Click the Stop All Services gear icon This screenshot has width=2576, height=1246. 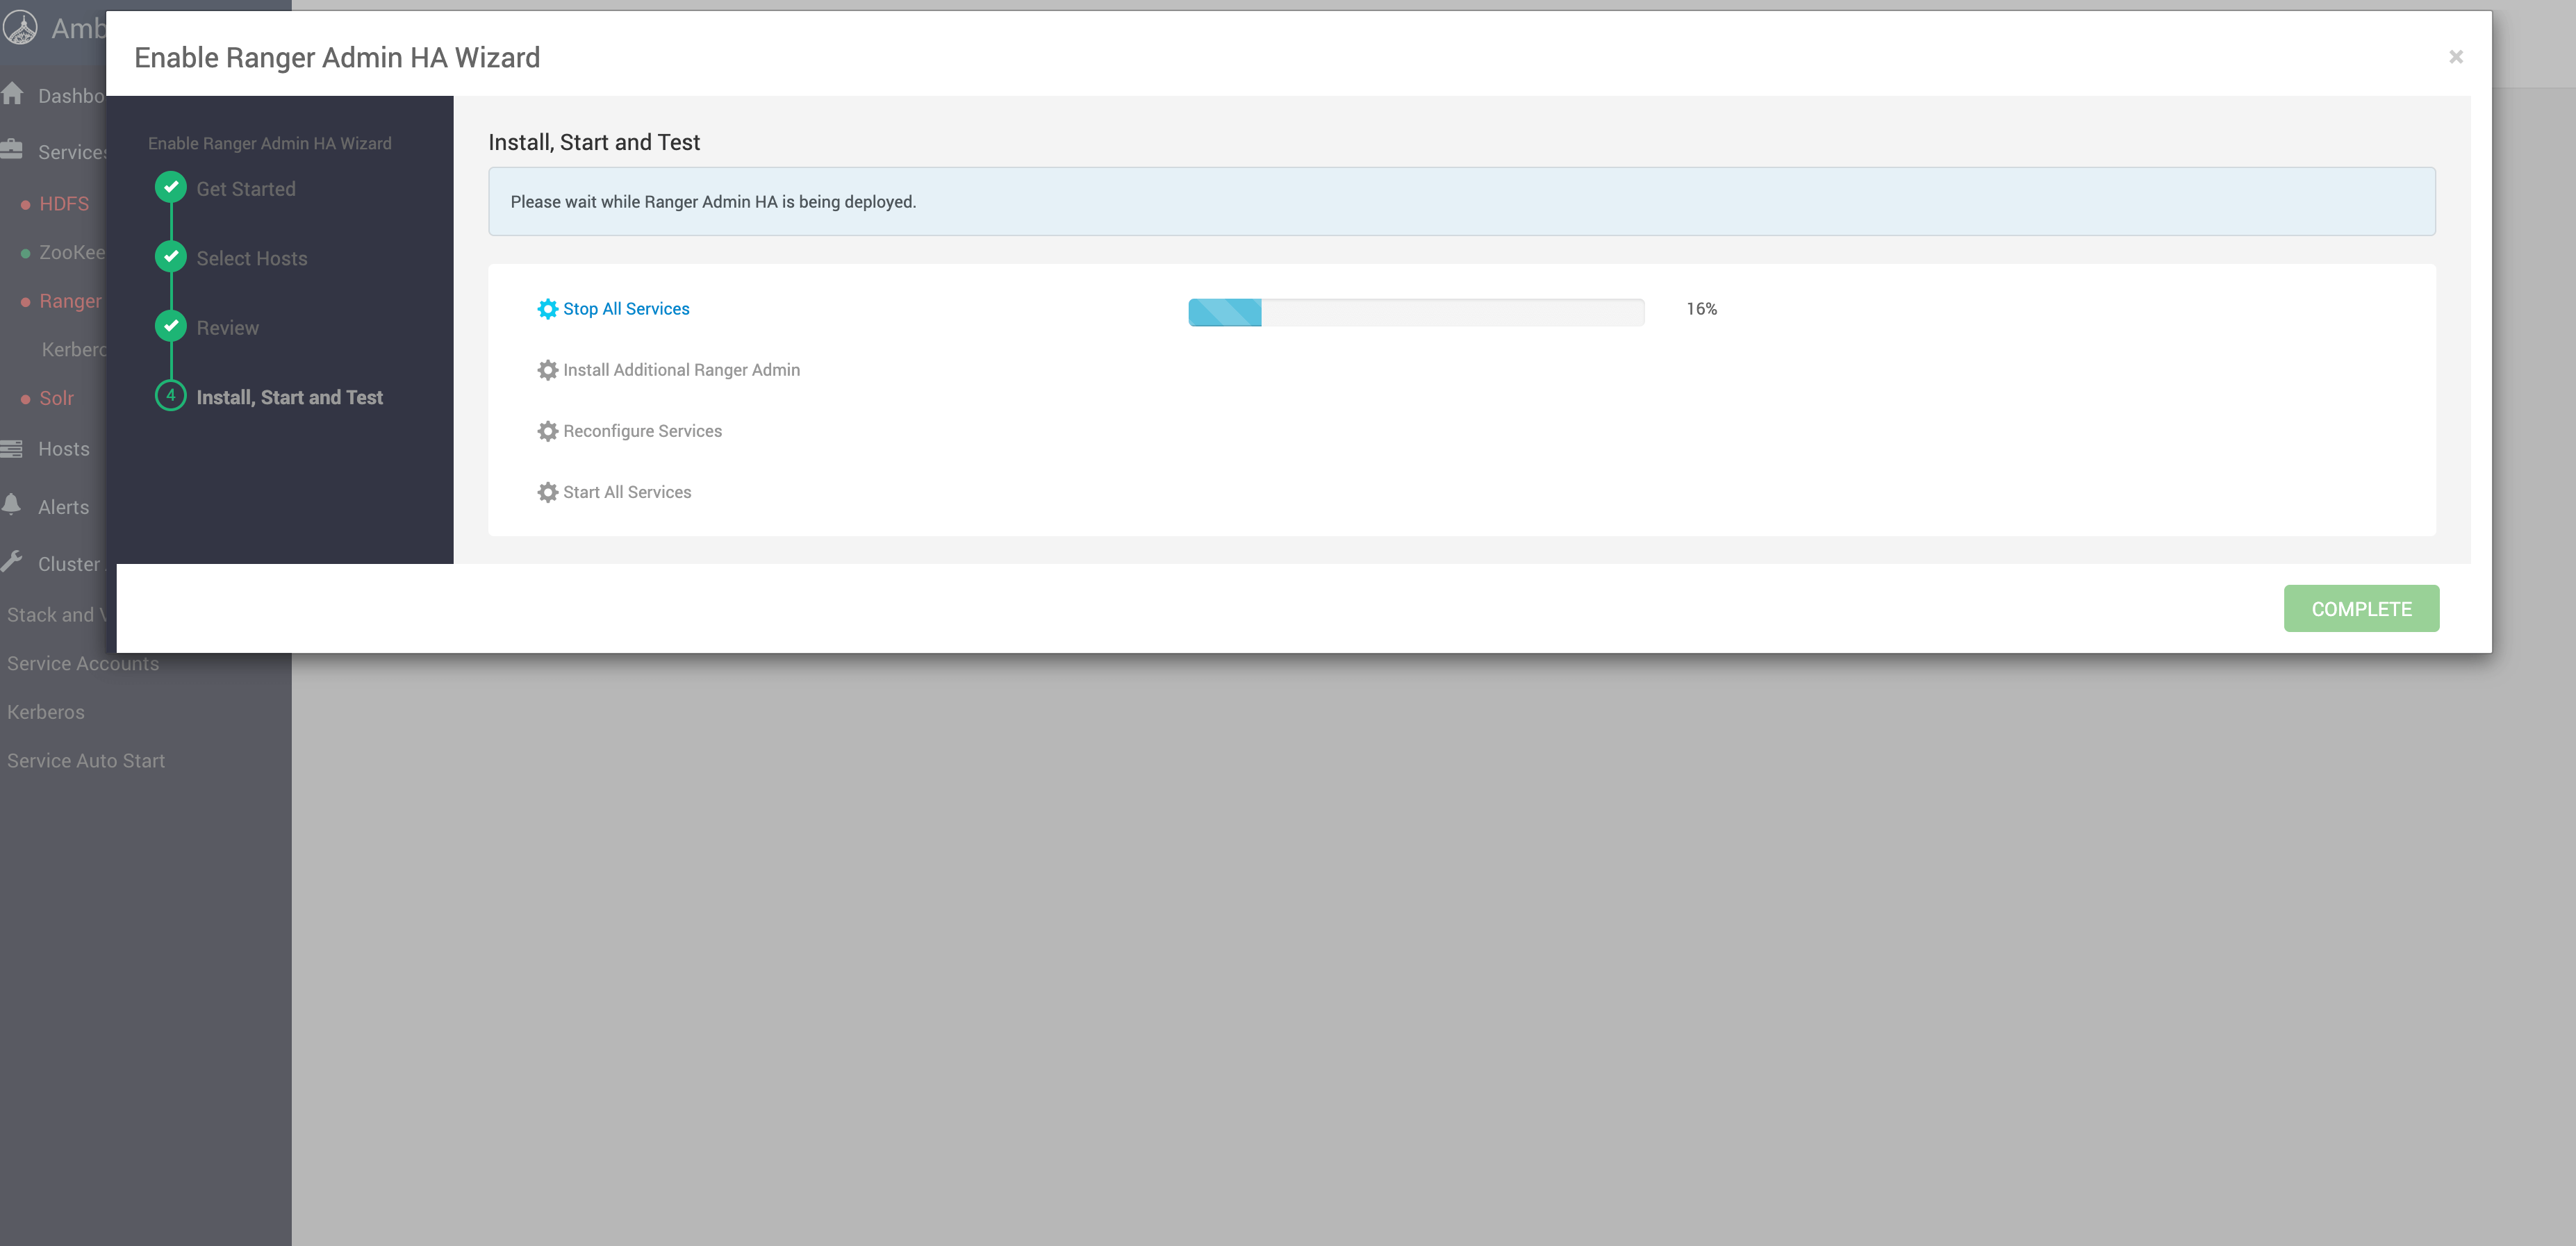coord(547,309)
